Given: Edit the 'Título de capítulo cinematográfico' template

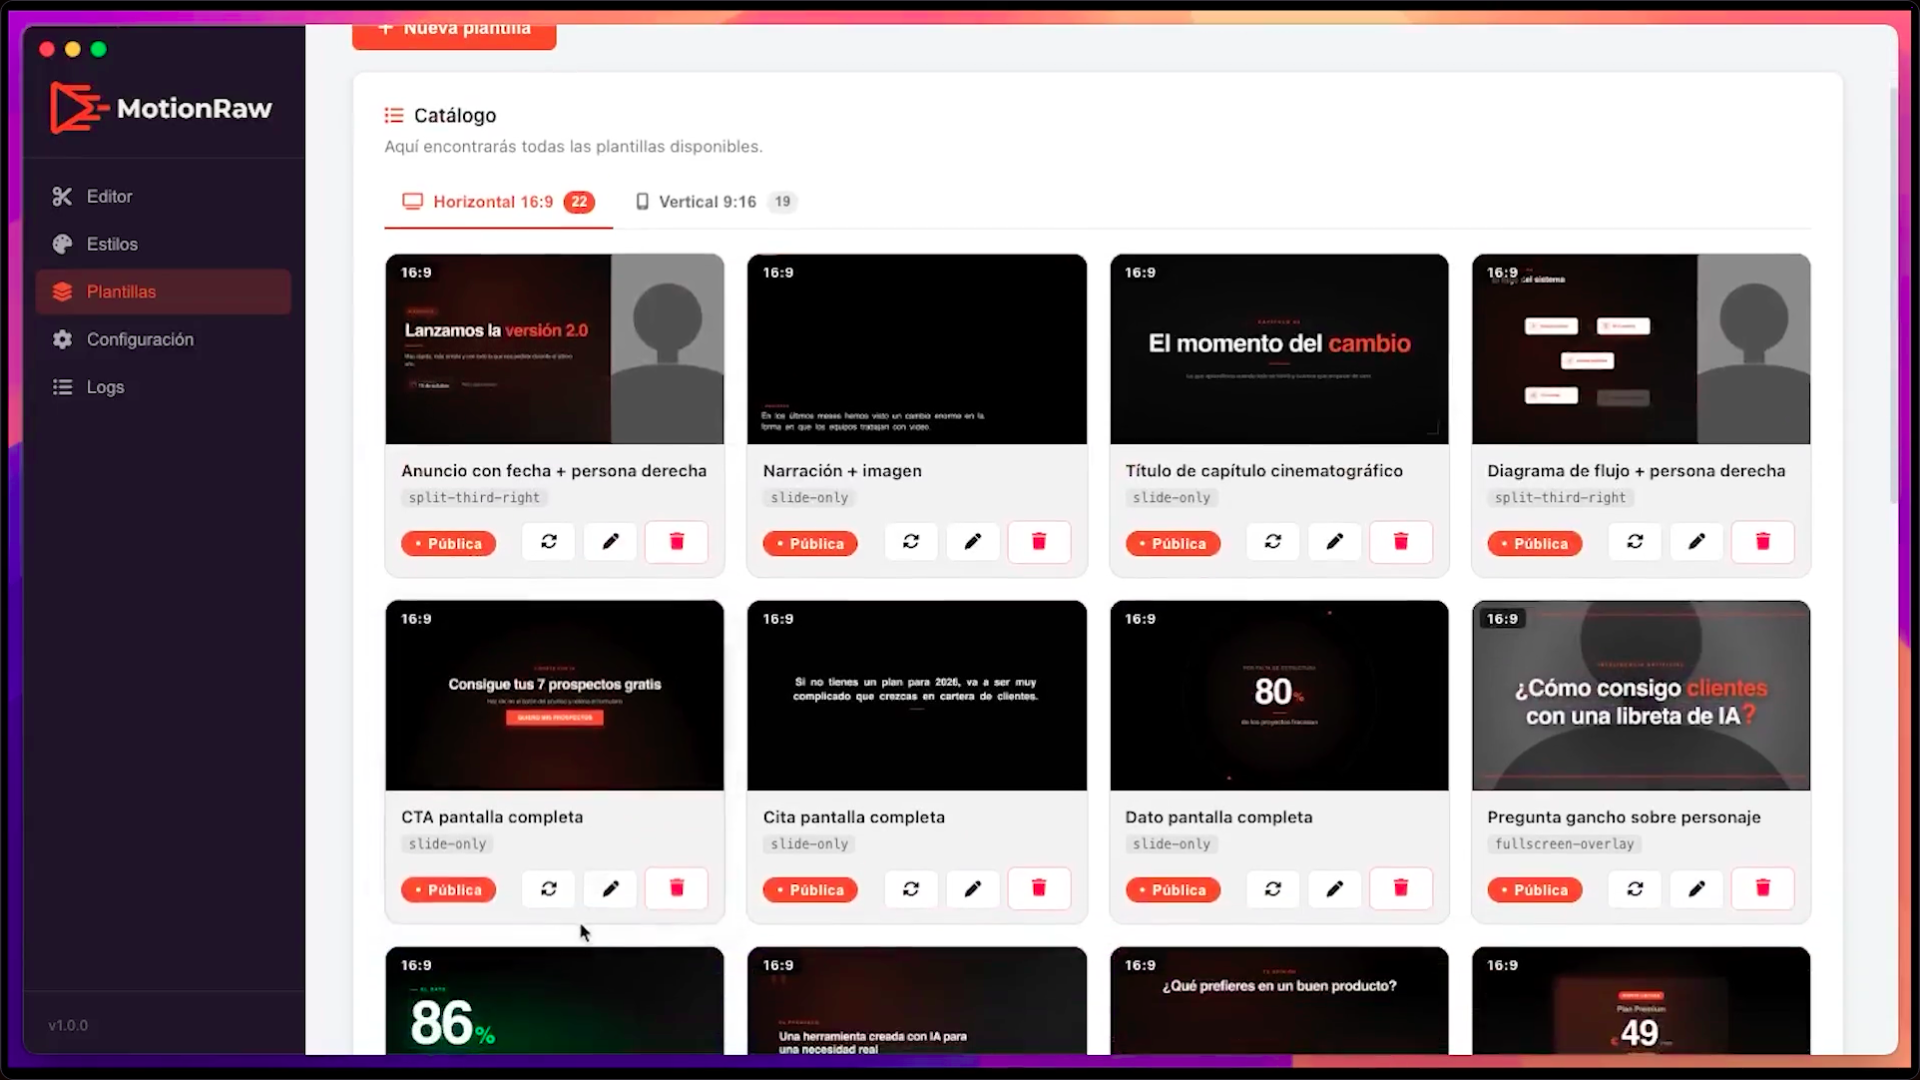Looking at the screenshot, I should coord(1335,542).
